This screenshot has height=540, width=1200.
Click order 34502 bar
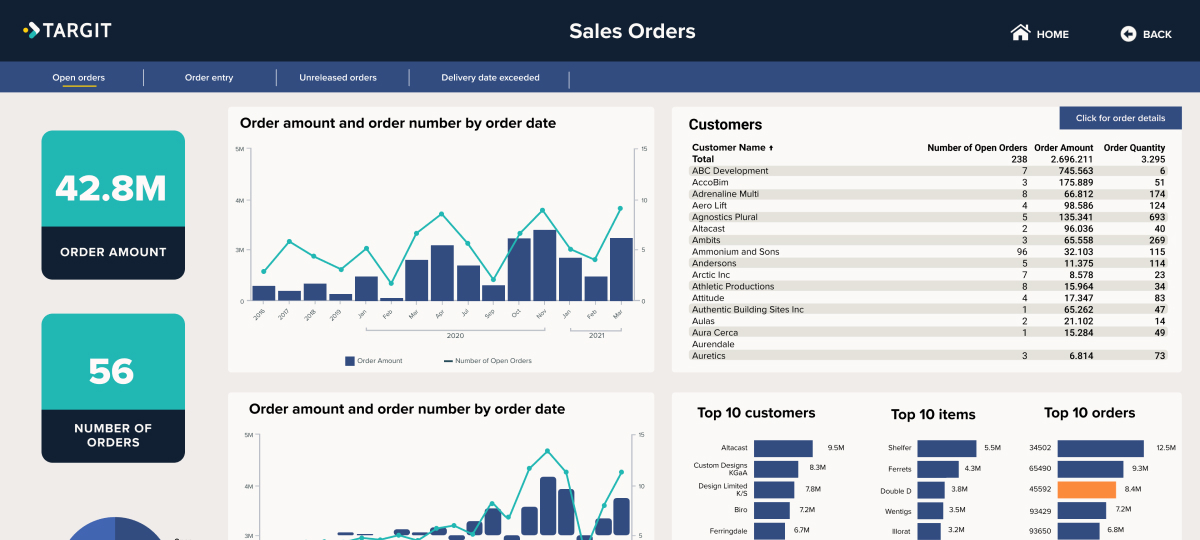pos(1101,448)
